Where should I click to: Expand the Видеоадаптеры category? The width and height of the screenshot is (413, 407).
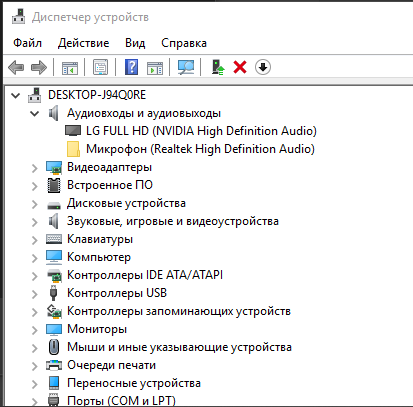tap(35, 168)
